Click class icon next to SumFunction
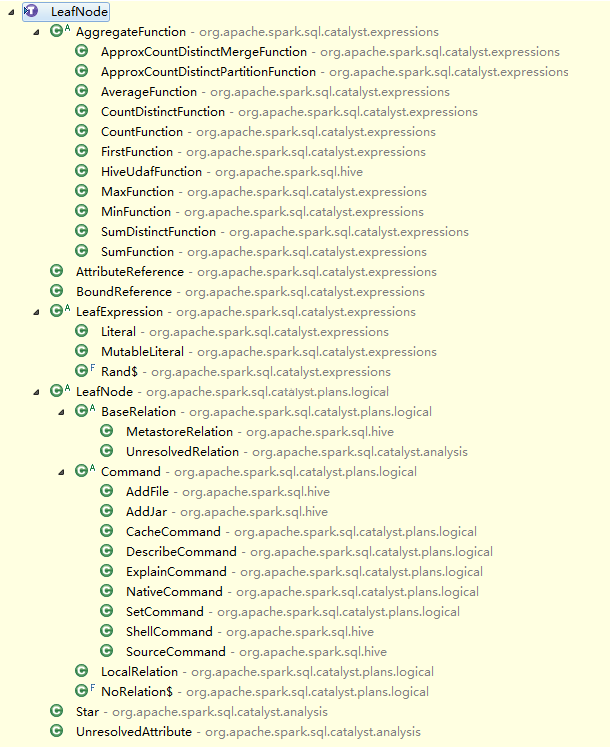This screenshot has width=610, height=747. (x=81, y=251)
